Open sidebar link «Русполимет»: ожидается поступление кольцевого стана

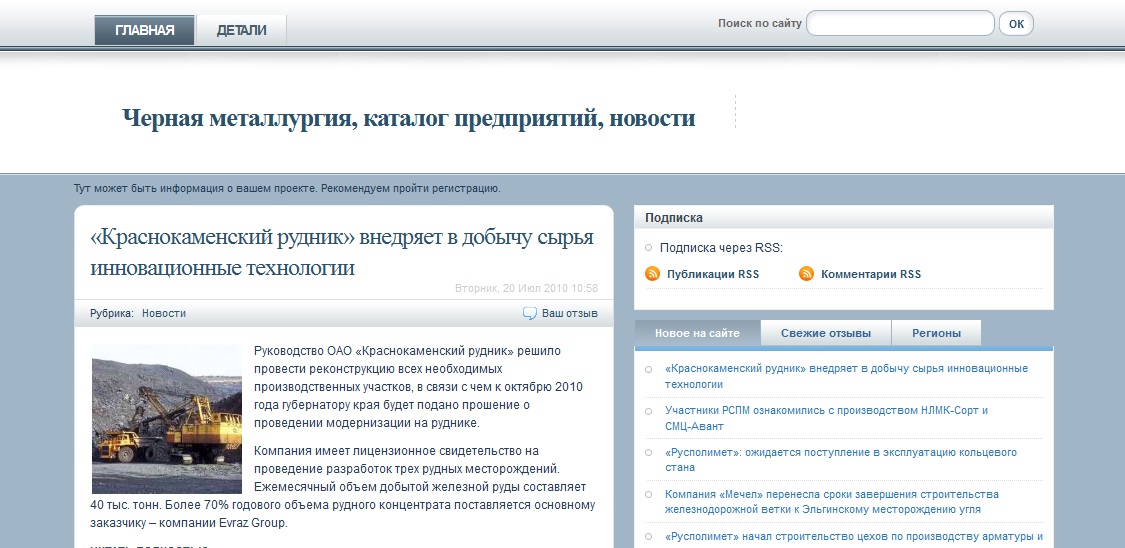(840, 460)
